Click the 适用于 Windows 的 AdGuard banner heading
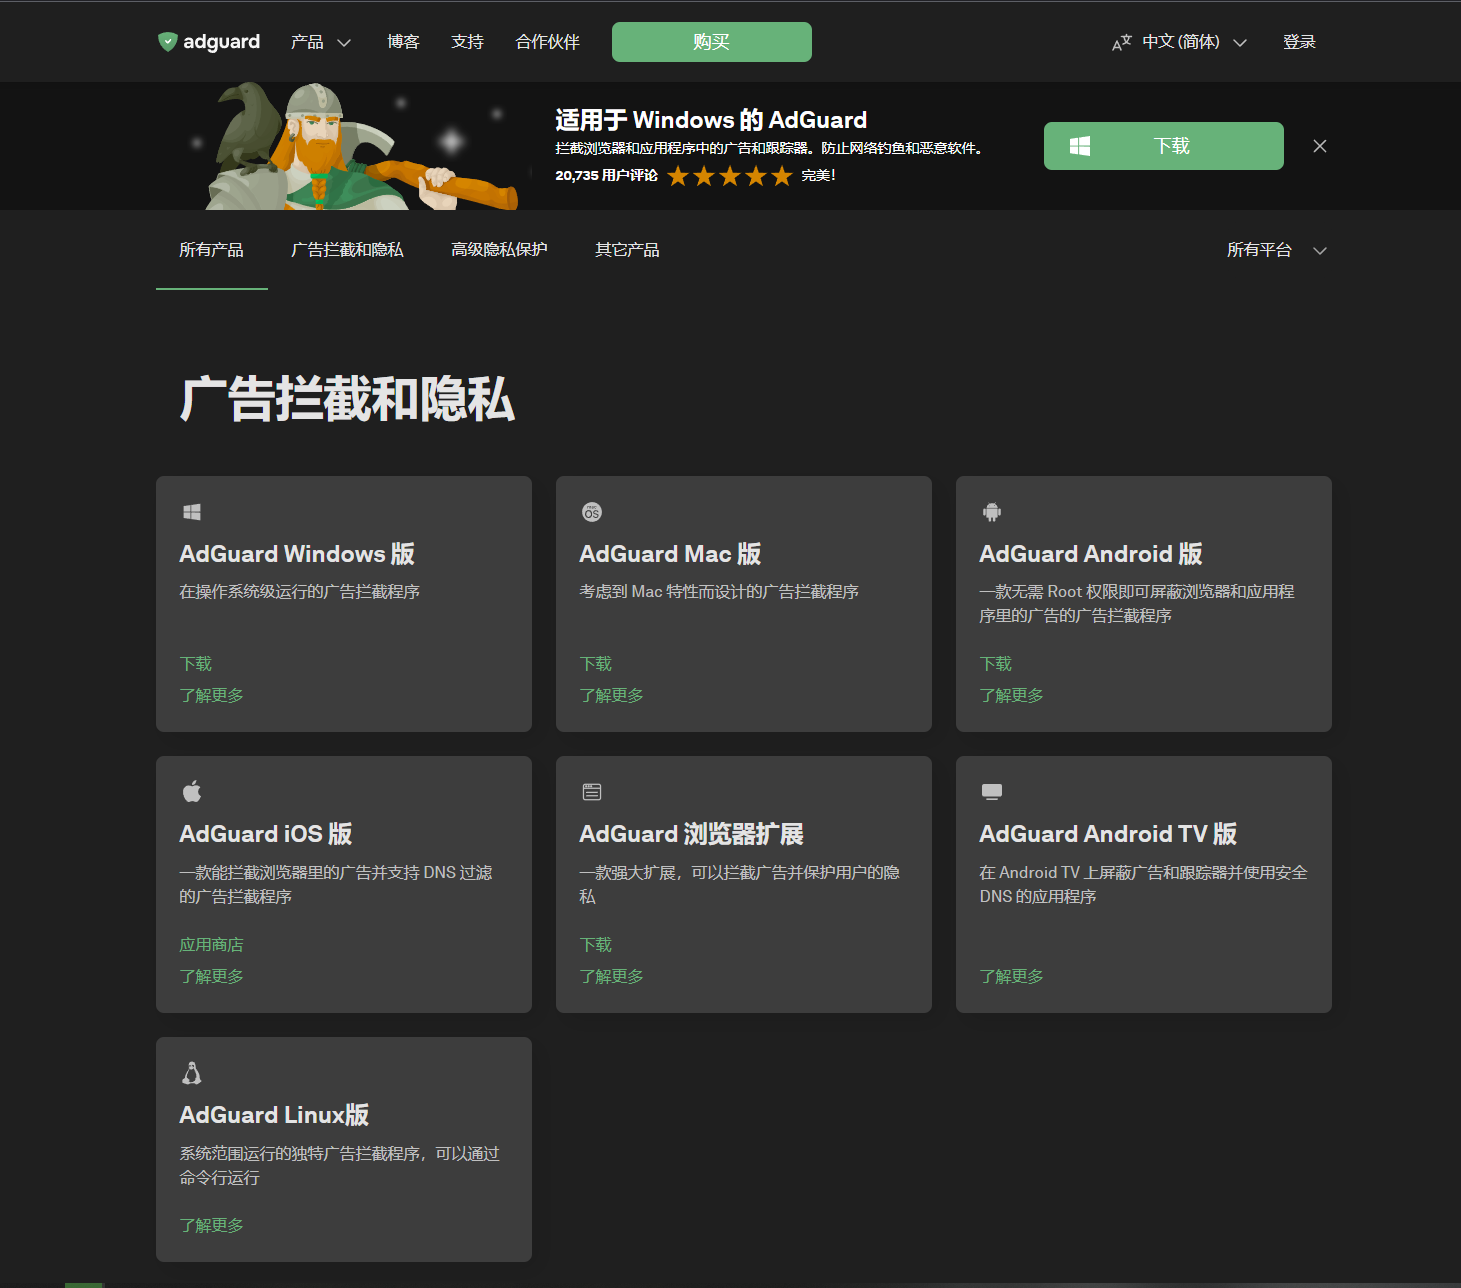 tap(711, 120)
